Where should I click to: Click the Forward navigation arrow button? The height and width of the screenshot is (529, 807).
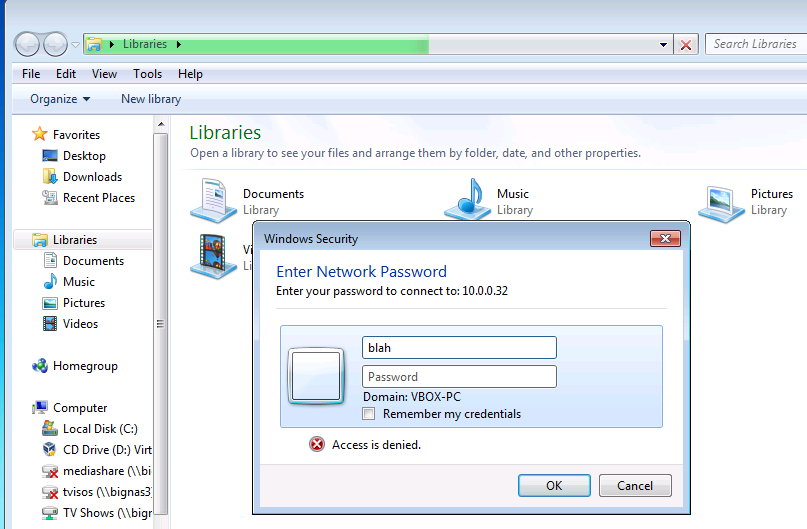(55, 44)
